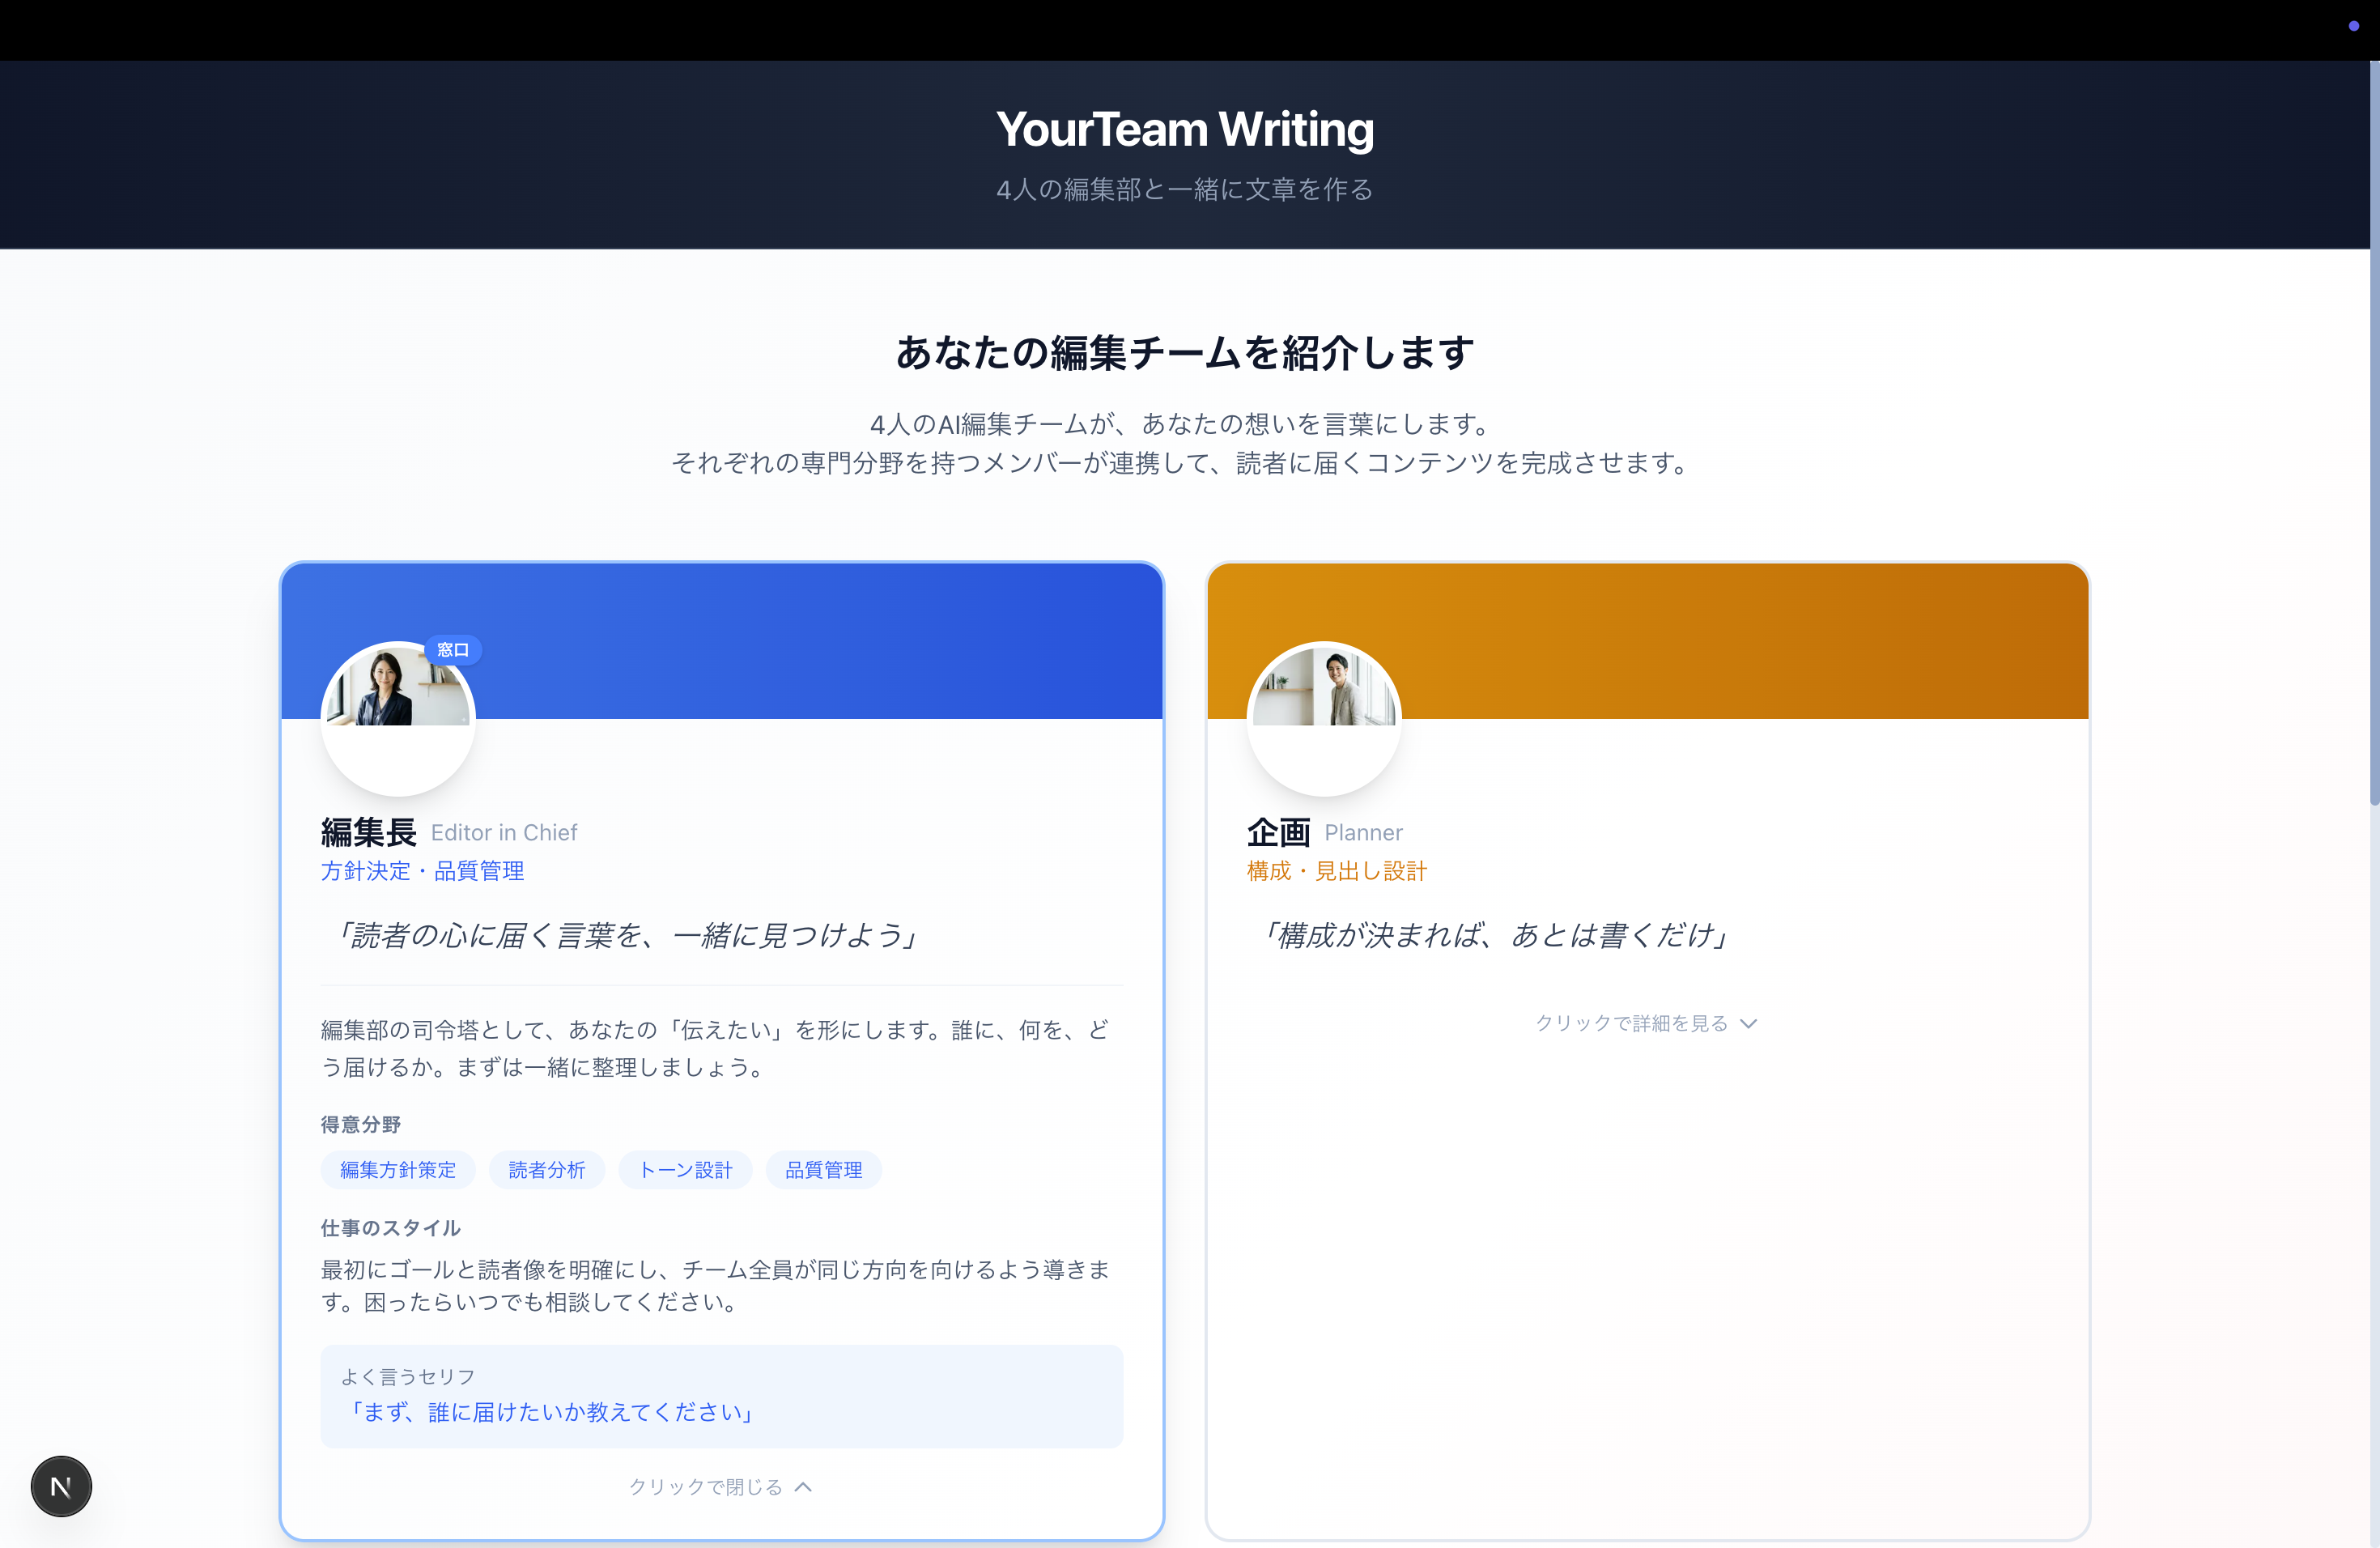This screenshot has height=1548, width=2380.
Task: Click the よく言うセリフ quote box
Action: pyautogui.click(x=721, y=1396)
